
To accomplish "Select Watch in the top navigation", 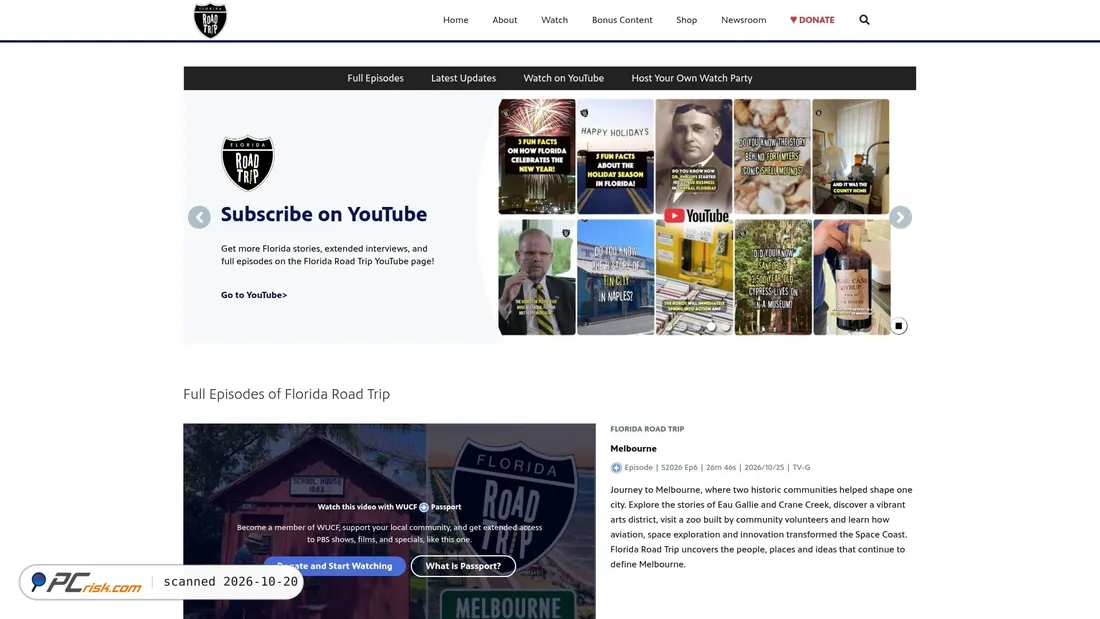I will point(554,20).
